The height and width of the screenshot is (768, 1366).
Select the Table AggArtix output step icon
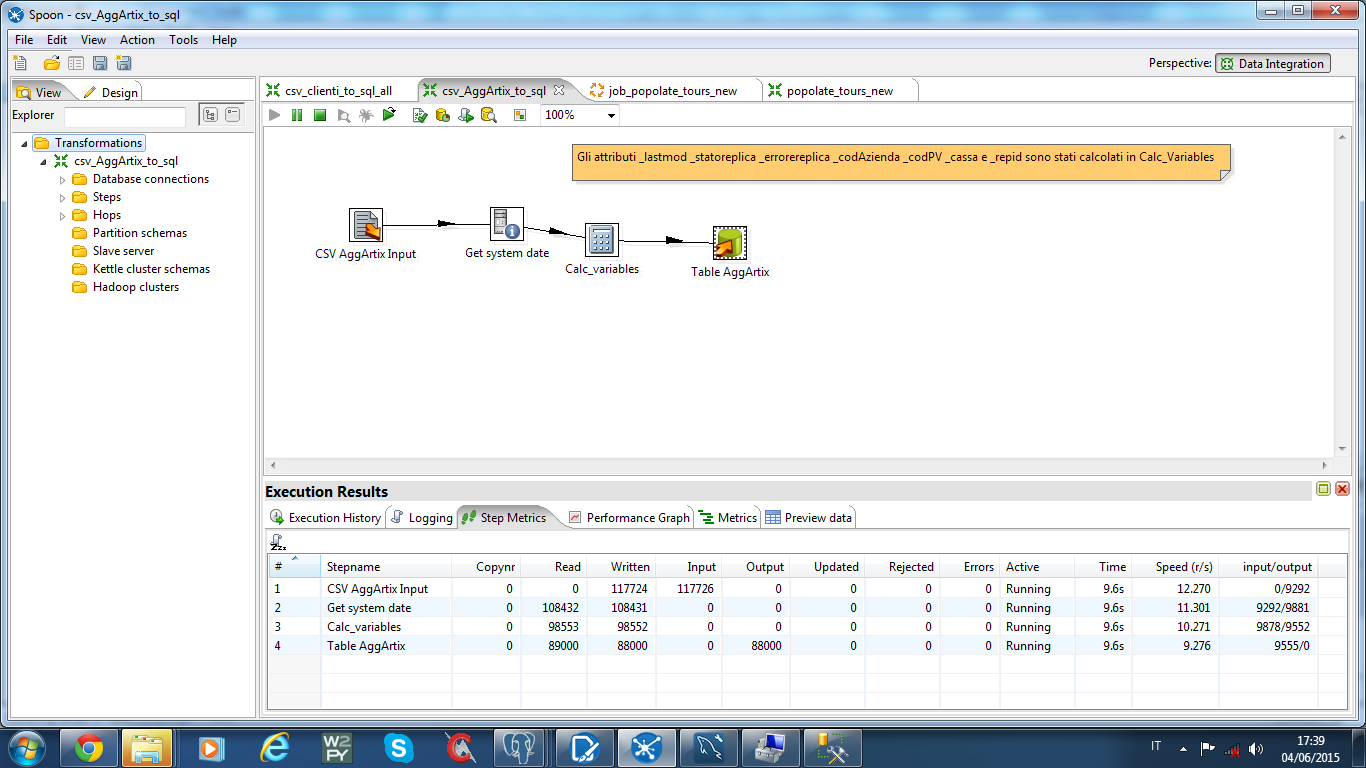tap(730, 243)
